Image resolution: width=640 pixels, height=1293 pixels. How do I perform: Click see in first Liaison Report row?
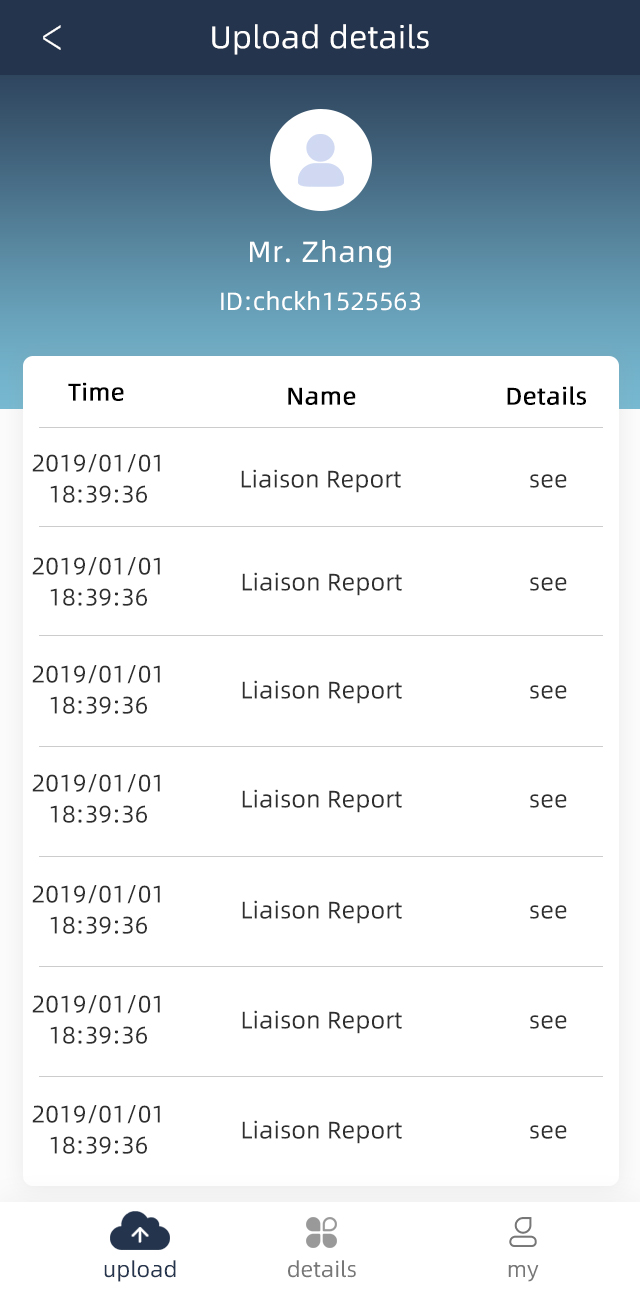[548, 479]
